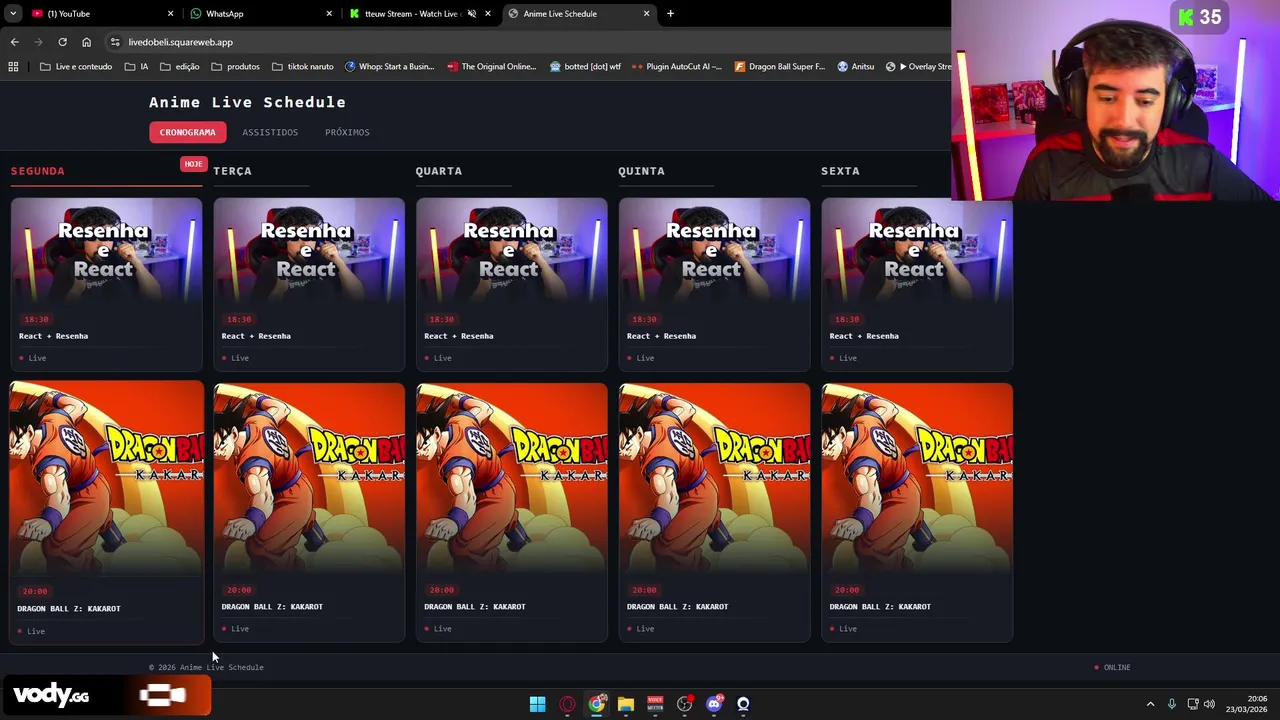Open Terça's Dragon Ball Kakarot thumbnail
This screenshot has width=1280, height=720.
pos(309,478)
